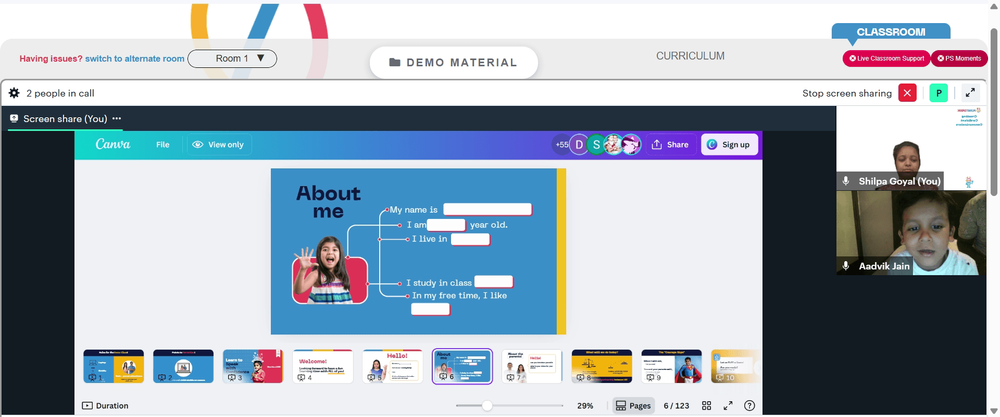Click the About me slide heading
Screen dimensions: 1000x417
[328, 202]
